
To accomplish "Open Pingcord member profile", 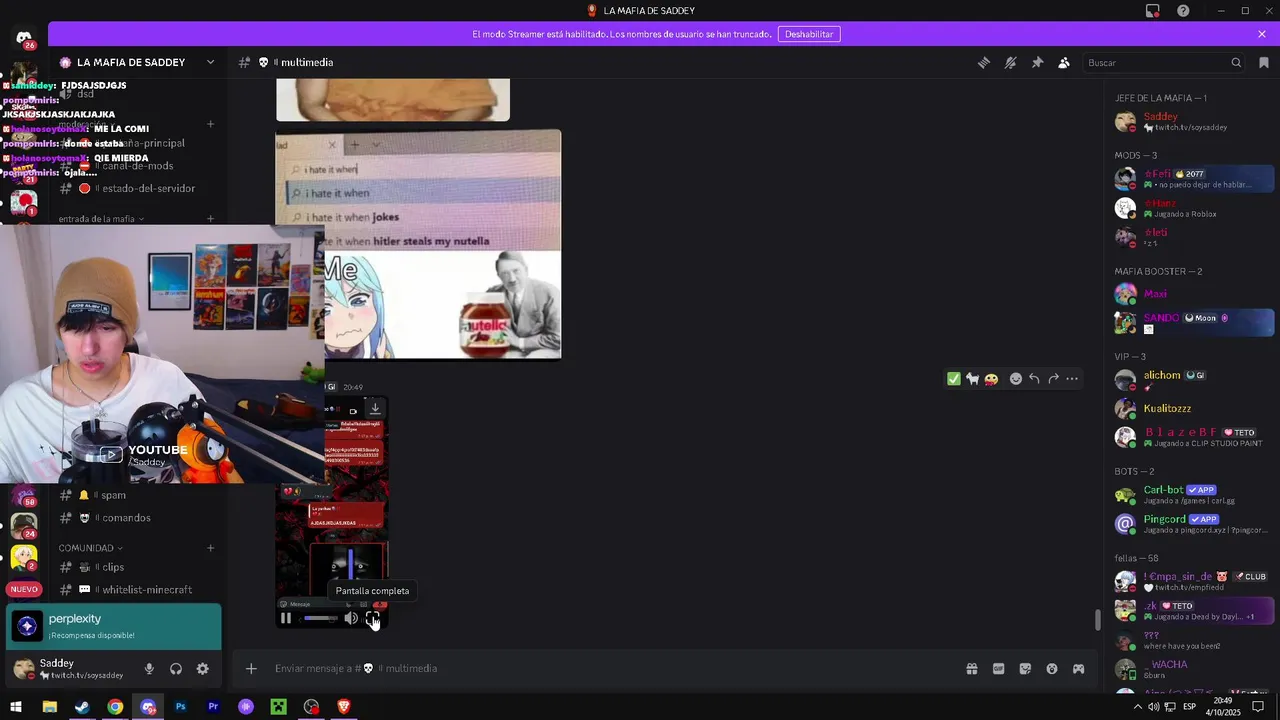I will point(1190,524).
